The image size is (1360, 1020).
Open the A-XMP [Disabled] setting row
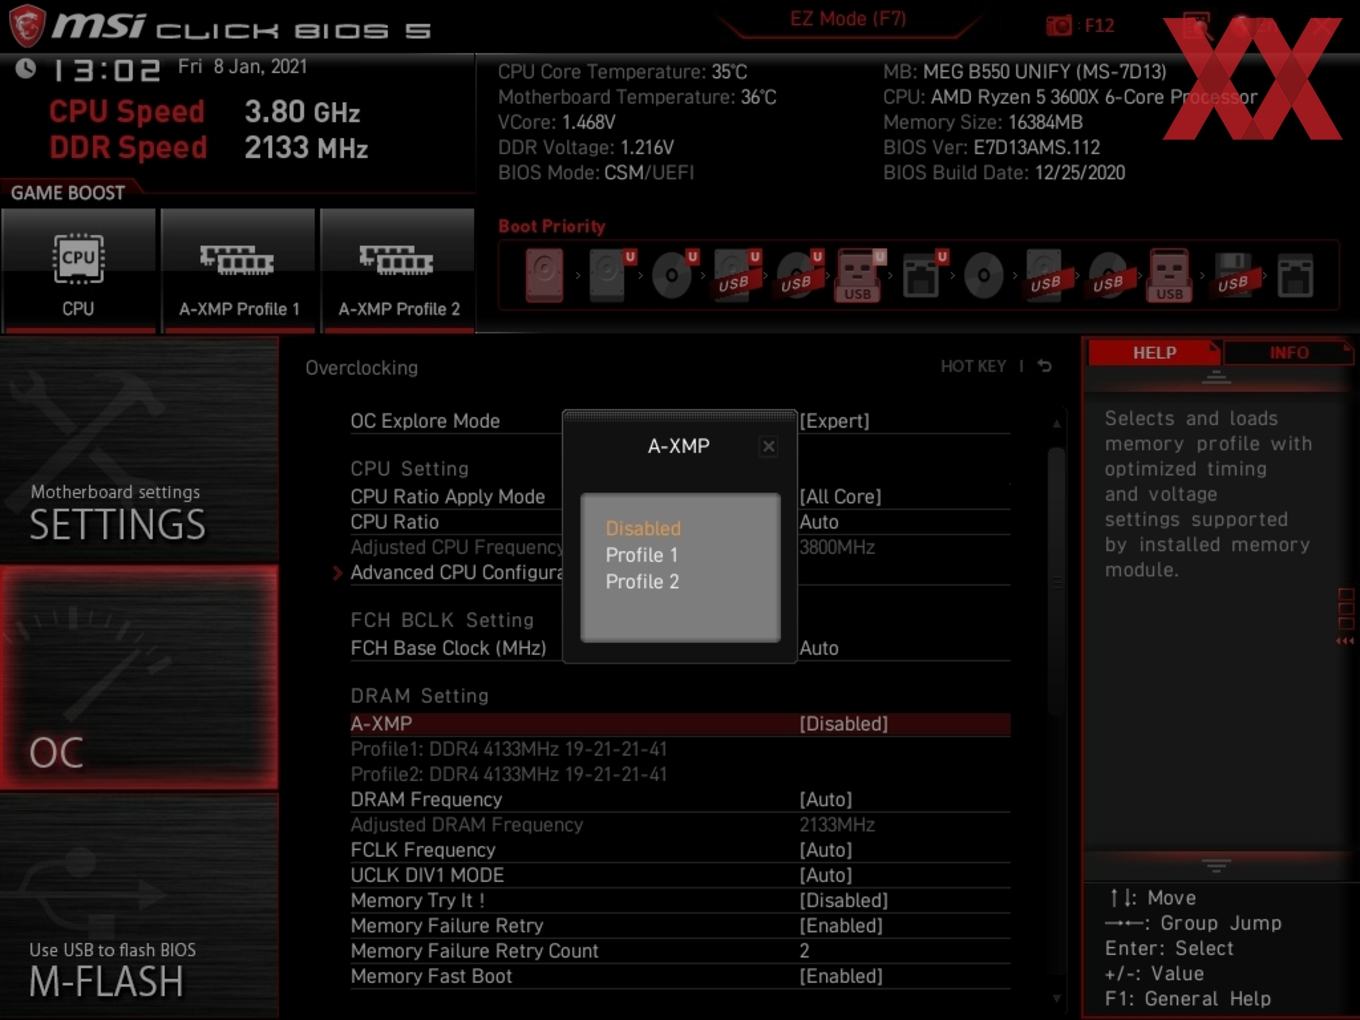click(680, 724)
